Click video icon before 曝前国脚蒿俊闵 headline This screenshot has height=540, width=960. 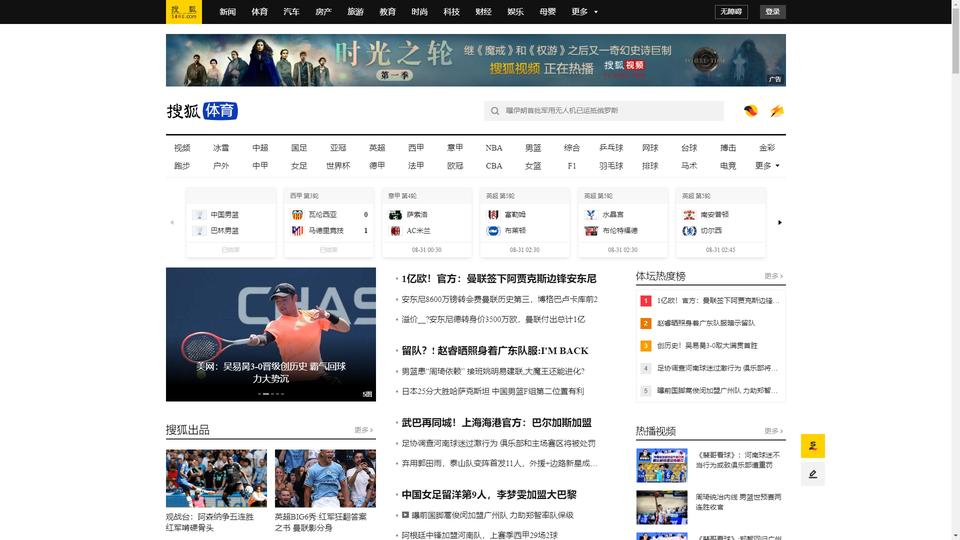click(x=405, y=515)
